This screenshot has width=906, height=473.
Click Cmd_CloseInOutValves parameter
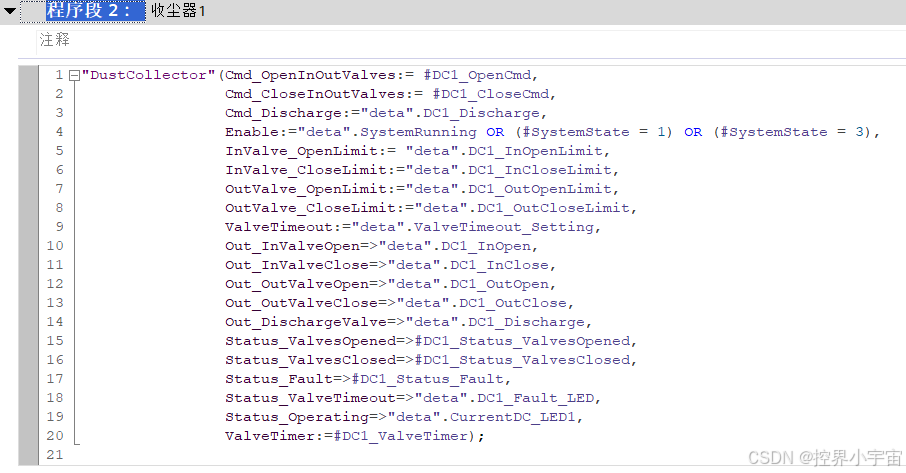[315, 94]
